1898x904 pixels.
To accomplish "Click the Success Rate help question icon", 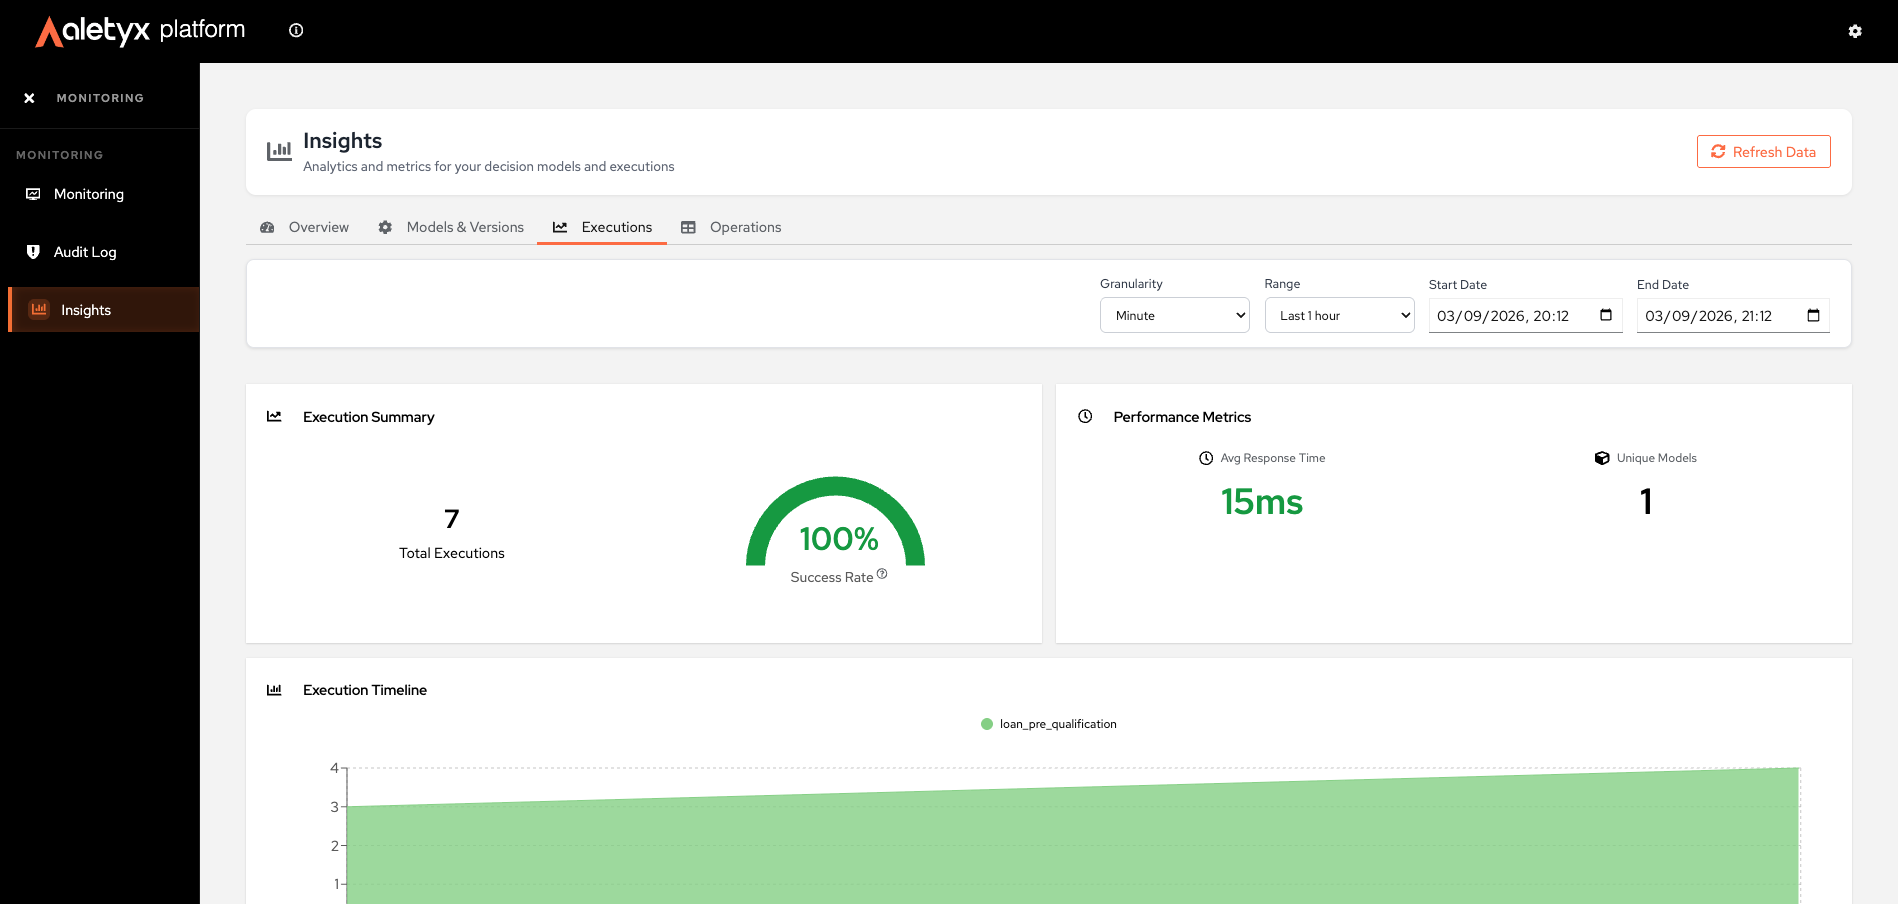I will coord(882,573).
